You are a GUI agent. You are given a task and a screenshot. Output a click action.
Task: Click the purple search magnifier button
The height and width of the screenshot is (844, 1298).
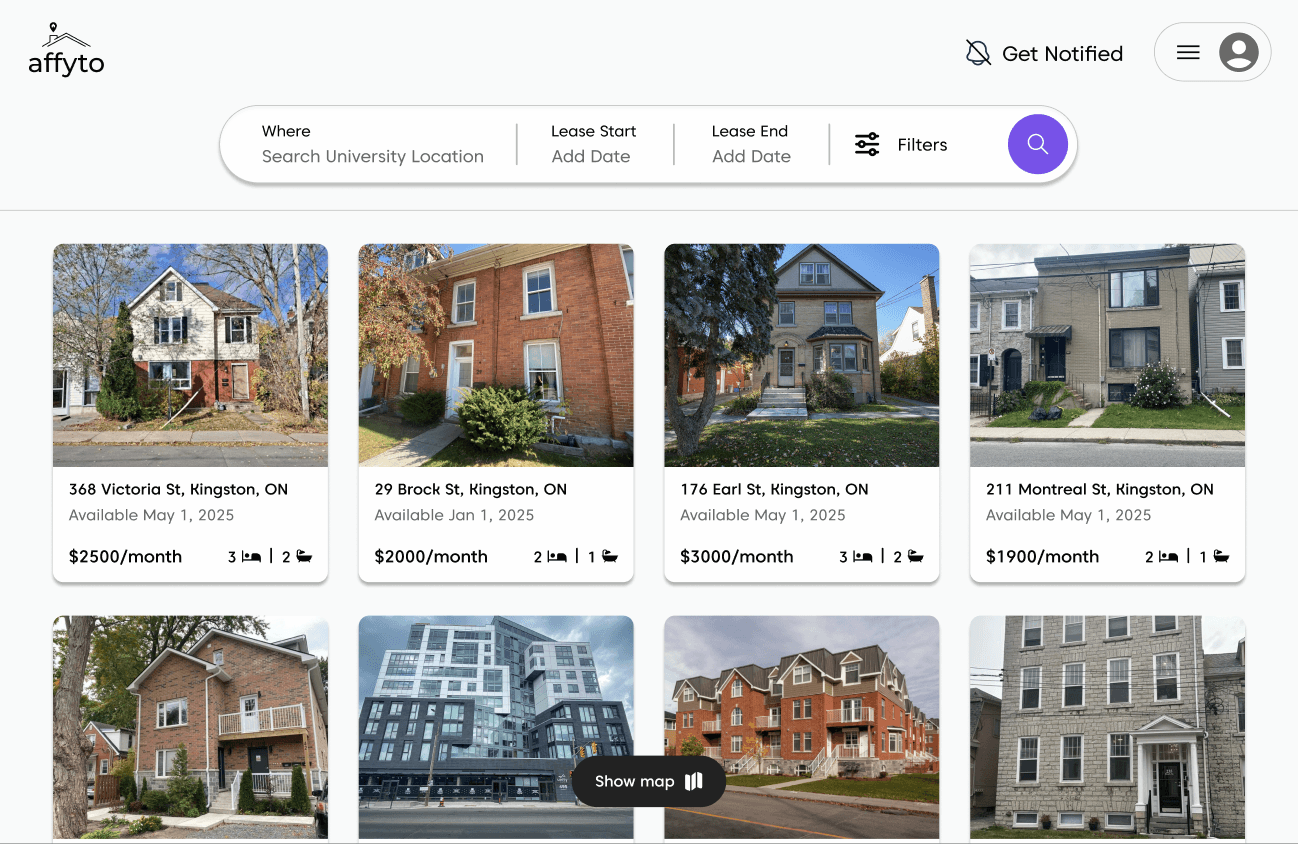[1038, 144]
